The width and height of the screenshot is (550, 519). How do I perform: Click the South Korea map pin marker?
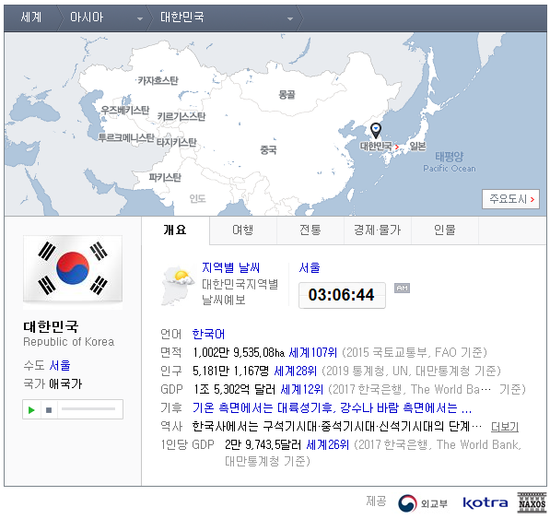click(x=376, y=131)
